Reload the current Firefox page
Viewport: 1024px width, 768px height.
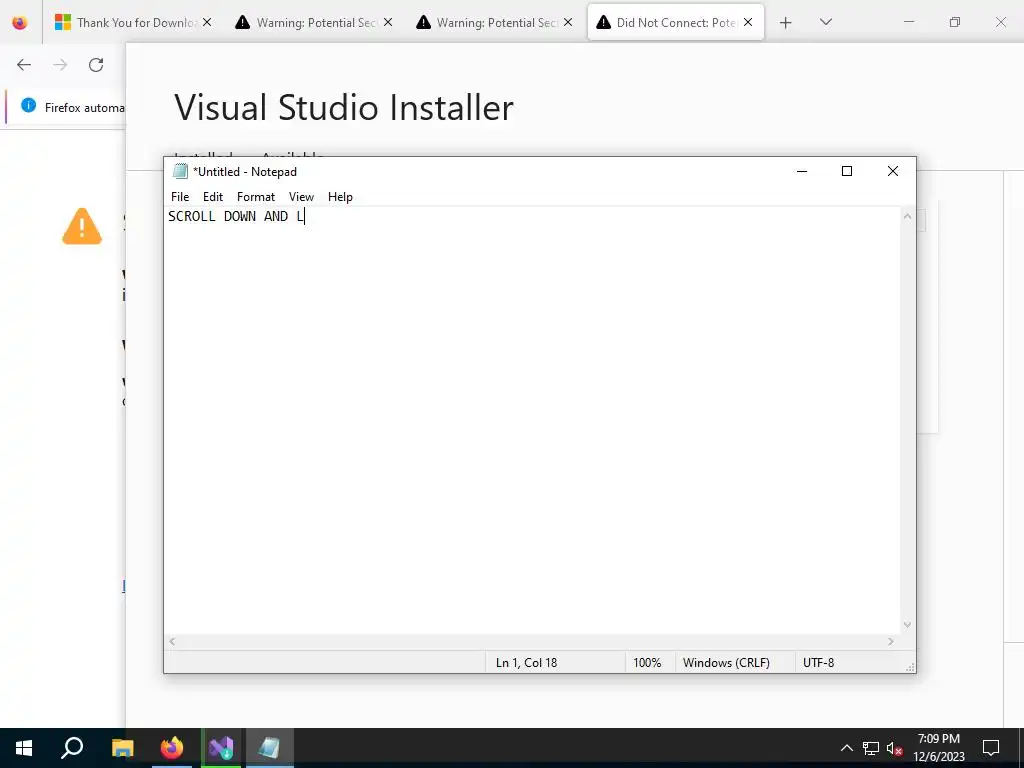(x=96, y=65)
